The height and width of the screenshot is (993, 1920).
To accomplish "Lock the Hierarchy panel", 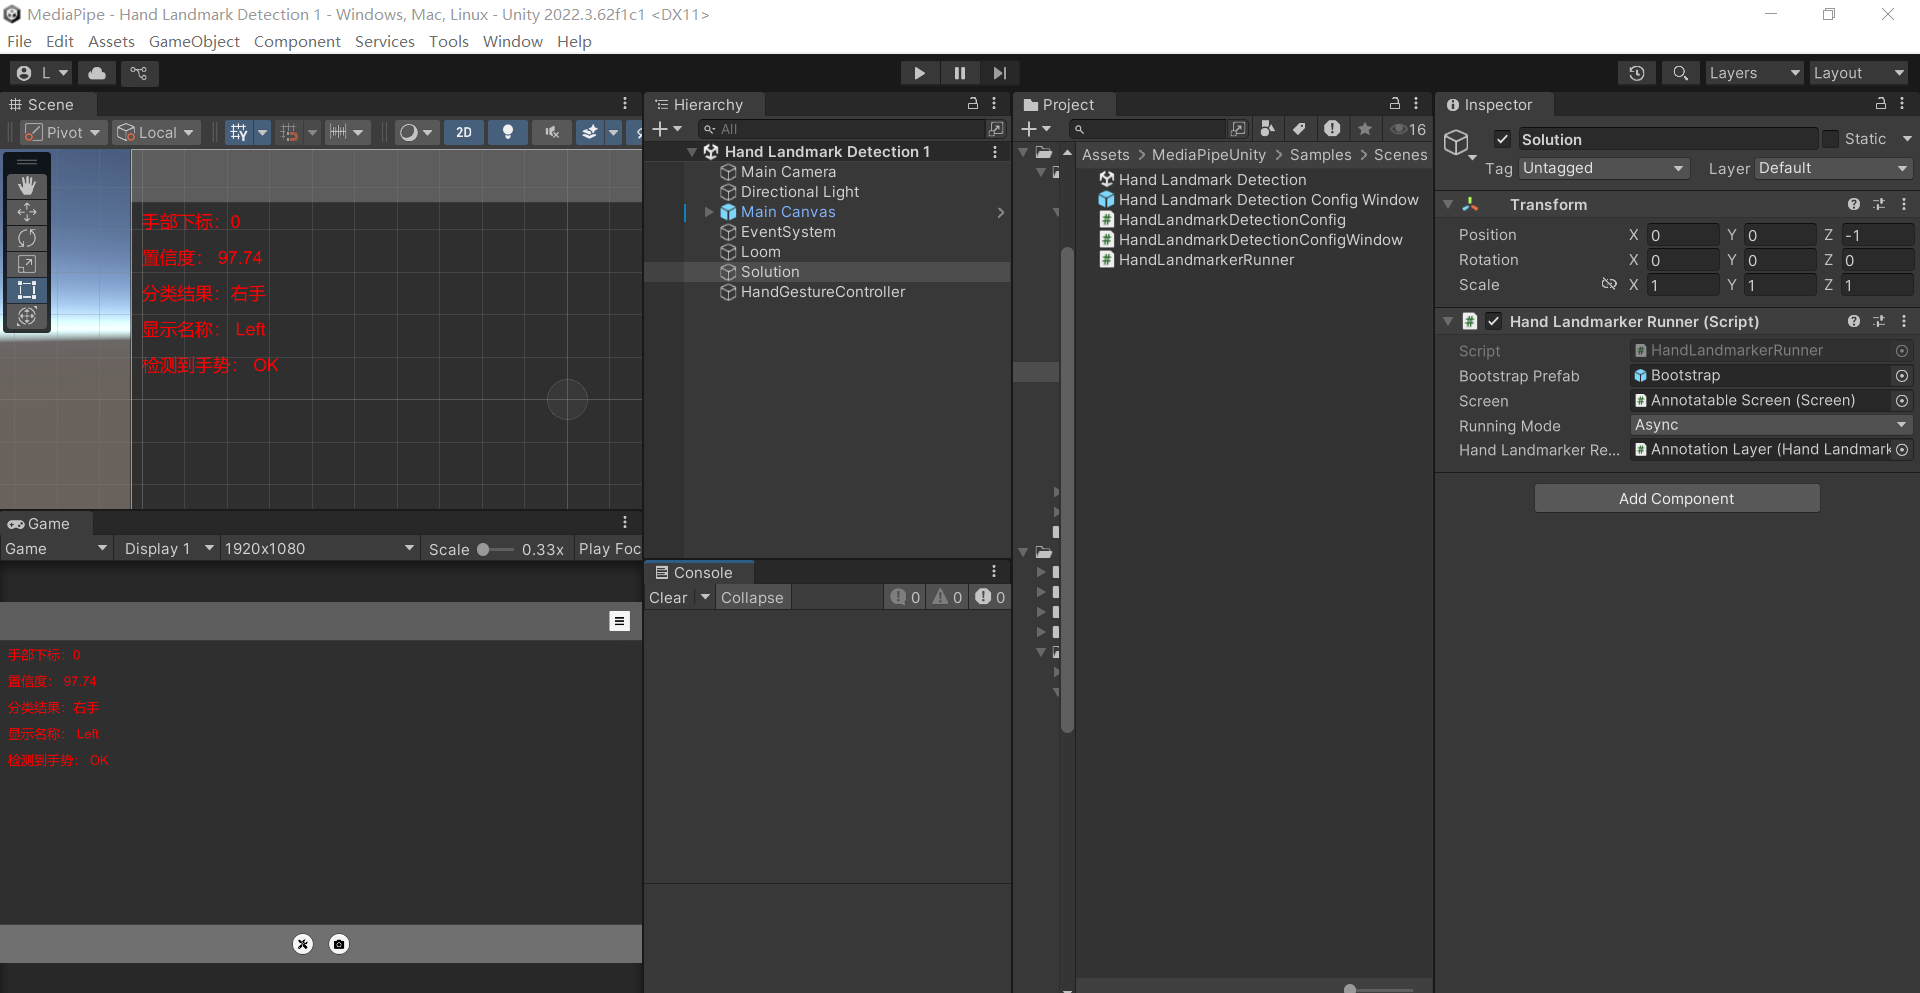I will (973, 104).
